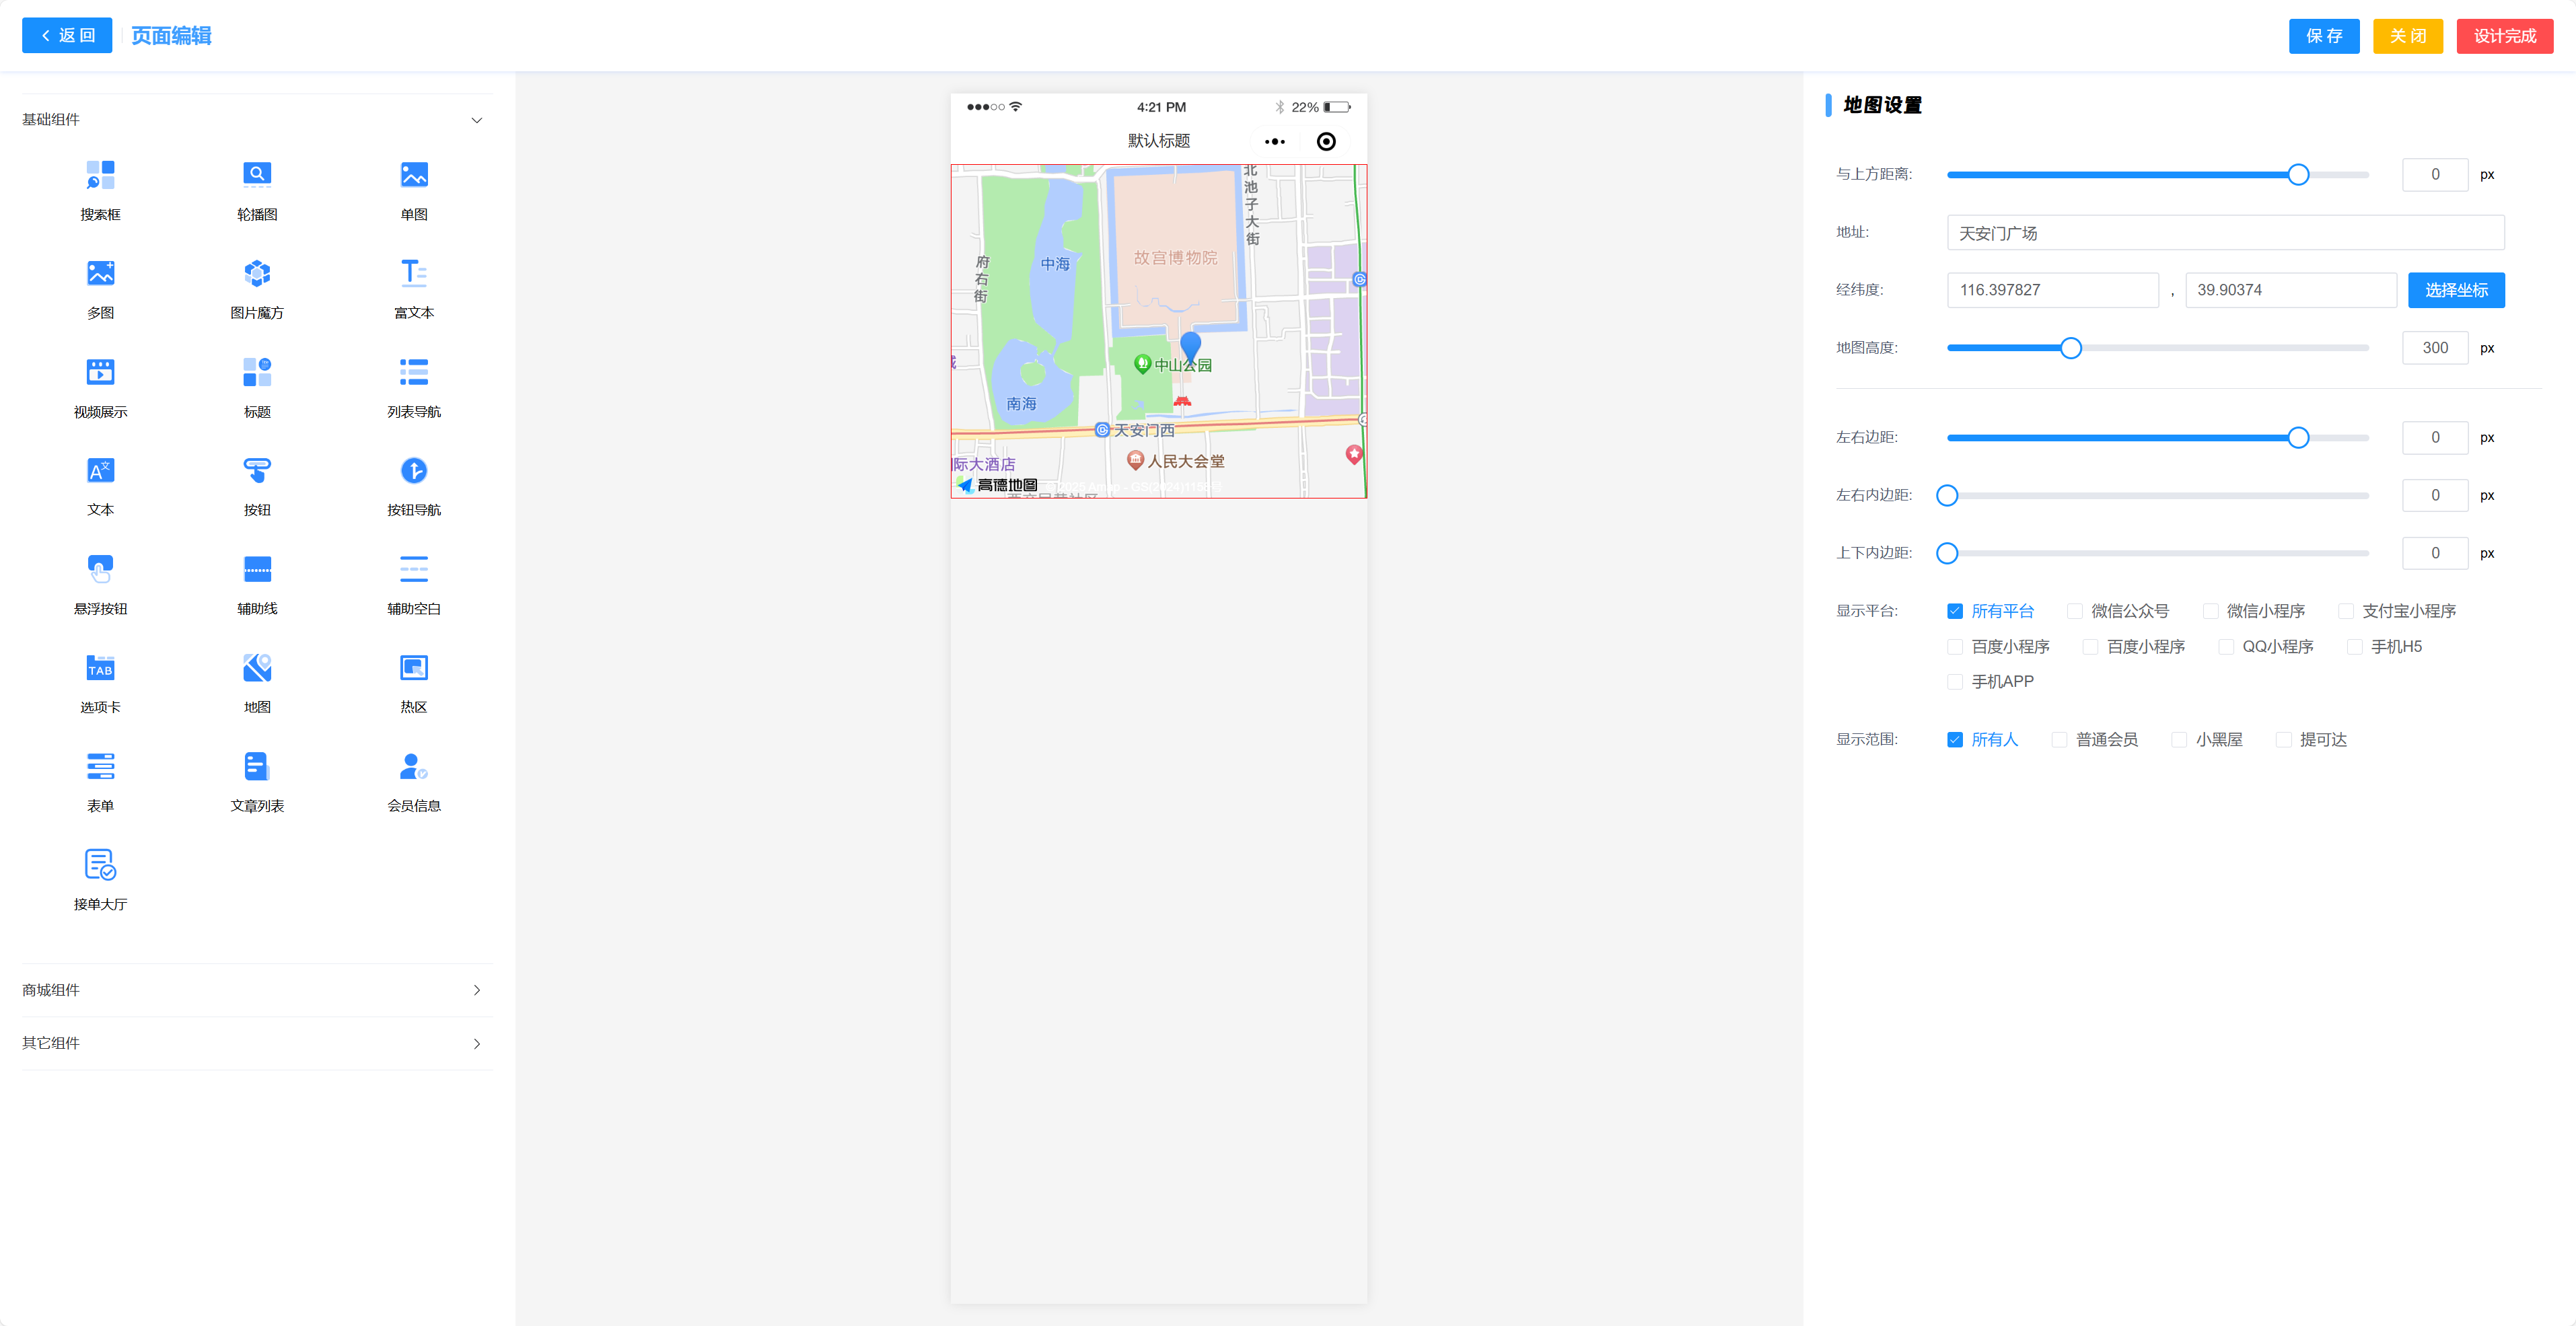Uncheck the 所有平台 platform checkbox
2576x1326 pixels.
click(x=1954, y=611)
